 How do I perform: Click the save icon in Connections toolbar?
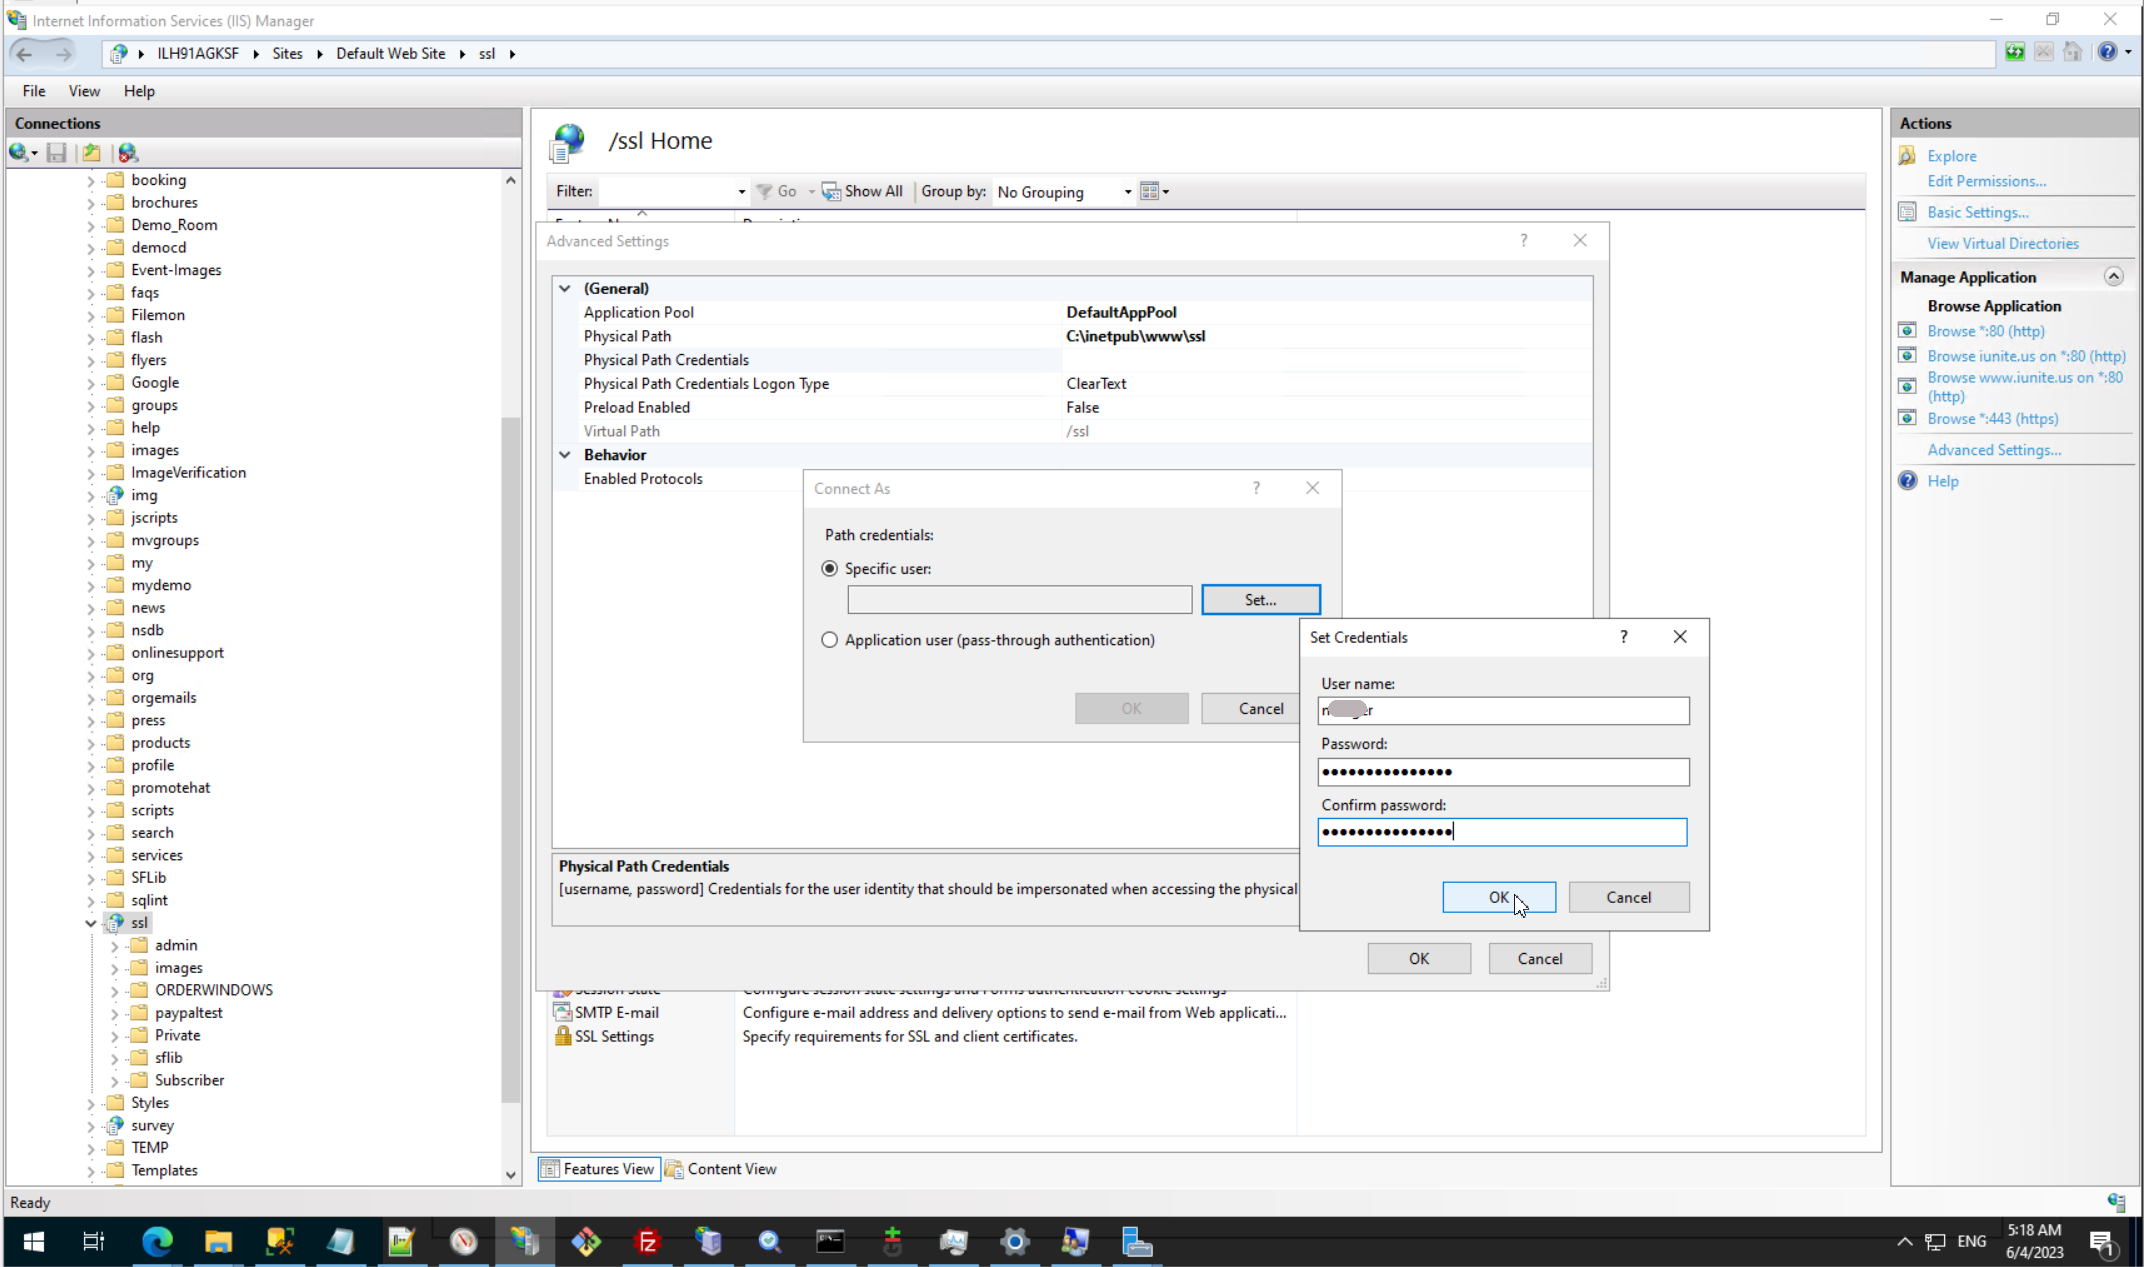click(x=57, y=153)
